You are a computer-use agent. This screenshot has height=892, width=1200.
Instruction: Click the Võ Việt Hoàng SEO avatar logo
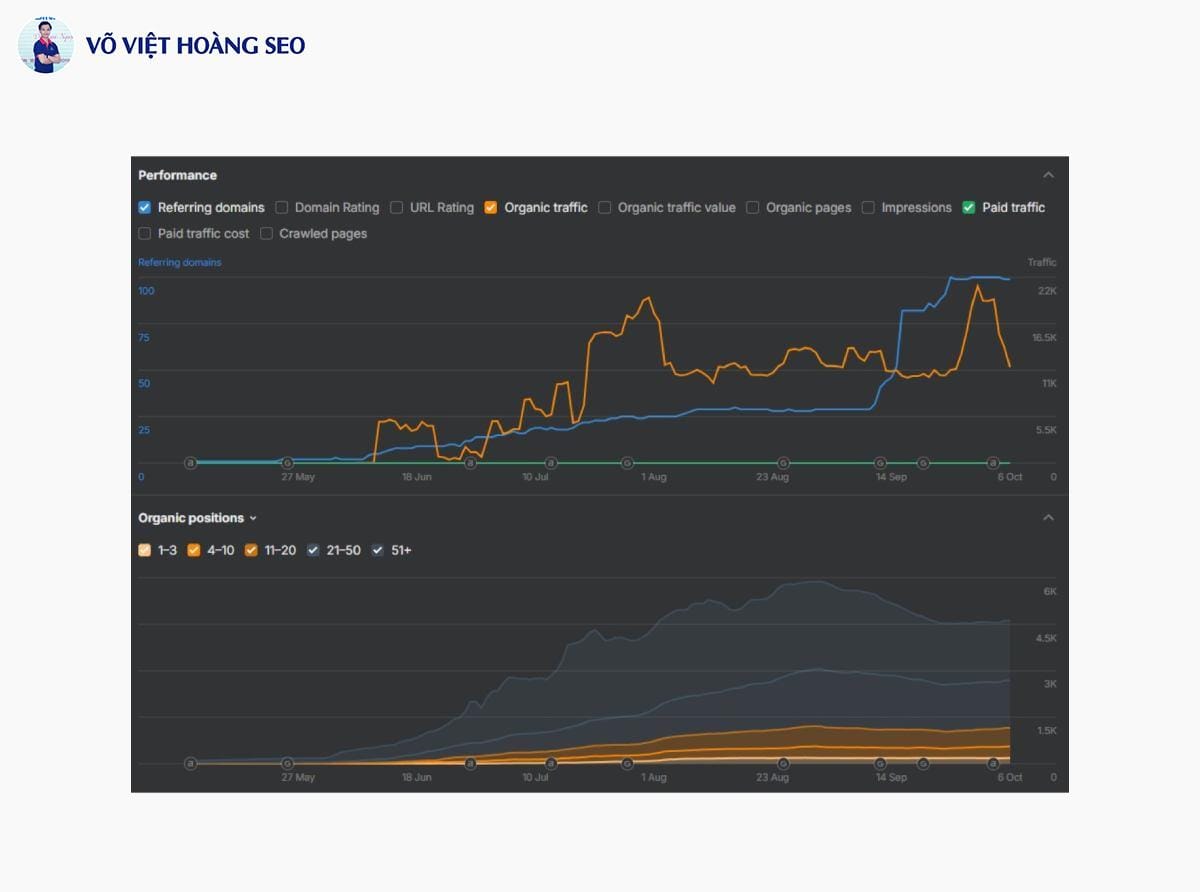pos(45,45)
